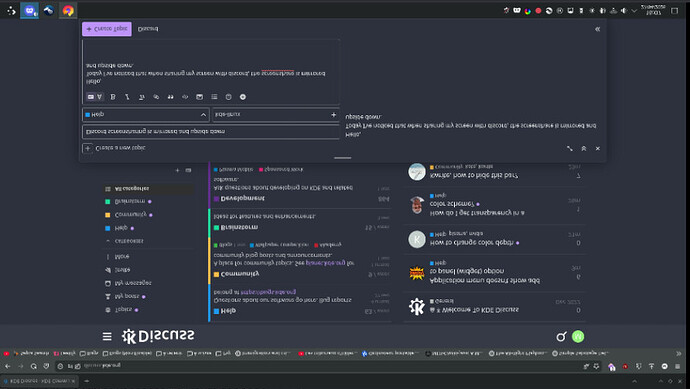Viewport: 690px width, 389px height.
Task: Open topic Welcome to KDE Discuss
Action: [x=479, y=310]
